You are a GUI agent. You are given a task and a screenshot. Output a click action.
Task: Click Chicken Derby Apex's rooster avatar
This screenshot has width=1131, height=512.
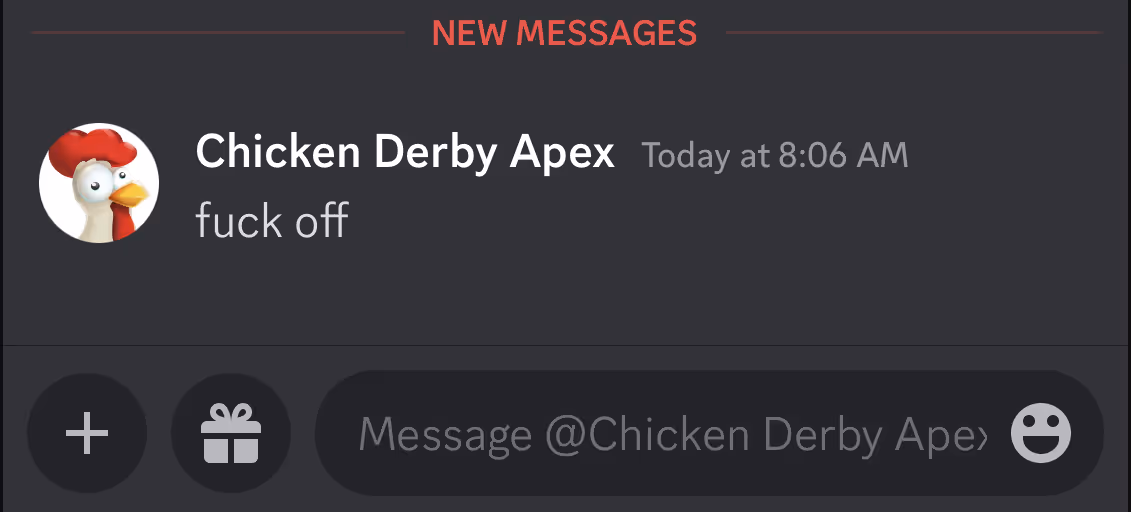coord(99,182)
